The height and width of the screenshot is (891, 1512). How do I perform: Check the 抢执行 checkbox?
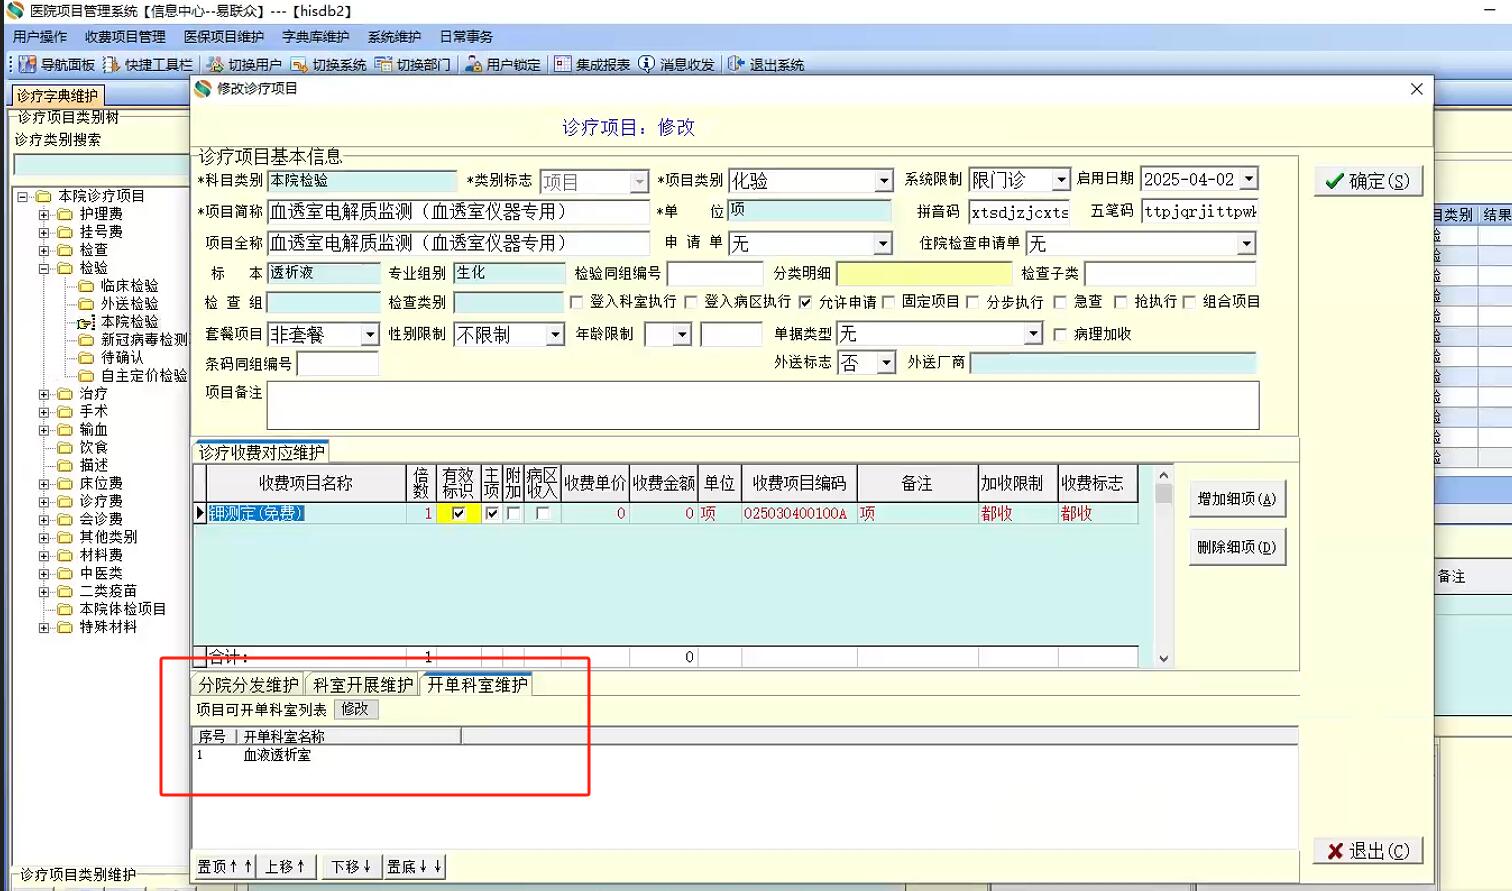pos(1120,302)
